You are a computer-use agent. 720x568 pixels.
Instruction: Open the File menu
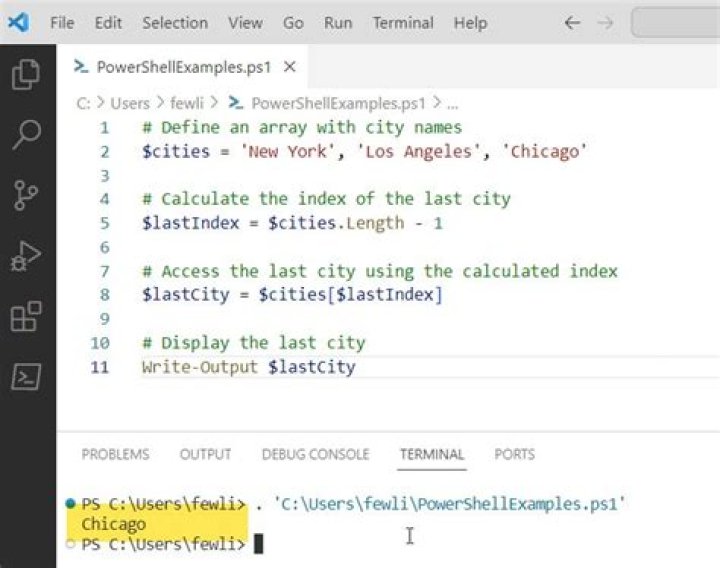click(x=62, y=22)
